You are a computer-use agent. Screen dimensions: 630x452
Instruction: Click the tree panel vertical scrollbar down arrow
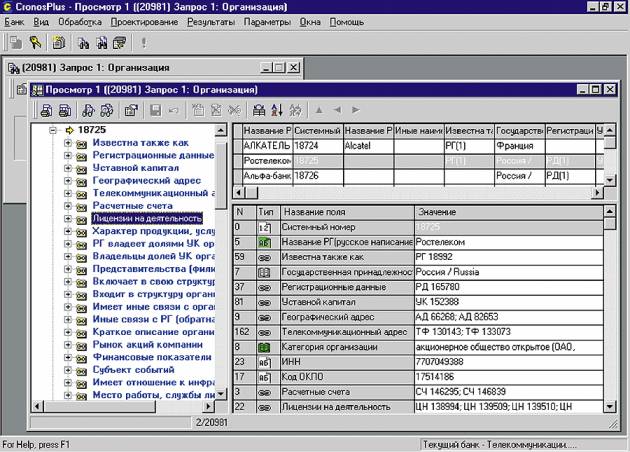point(221,394)
